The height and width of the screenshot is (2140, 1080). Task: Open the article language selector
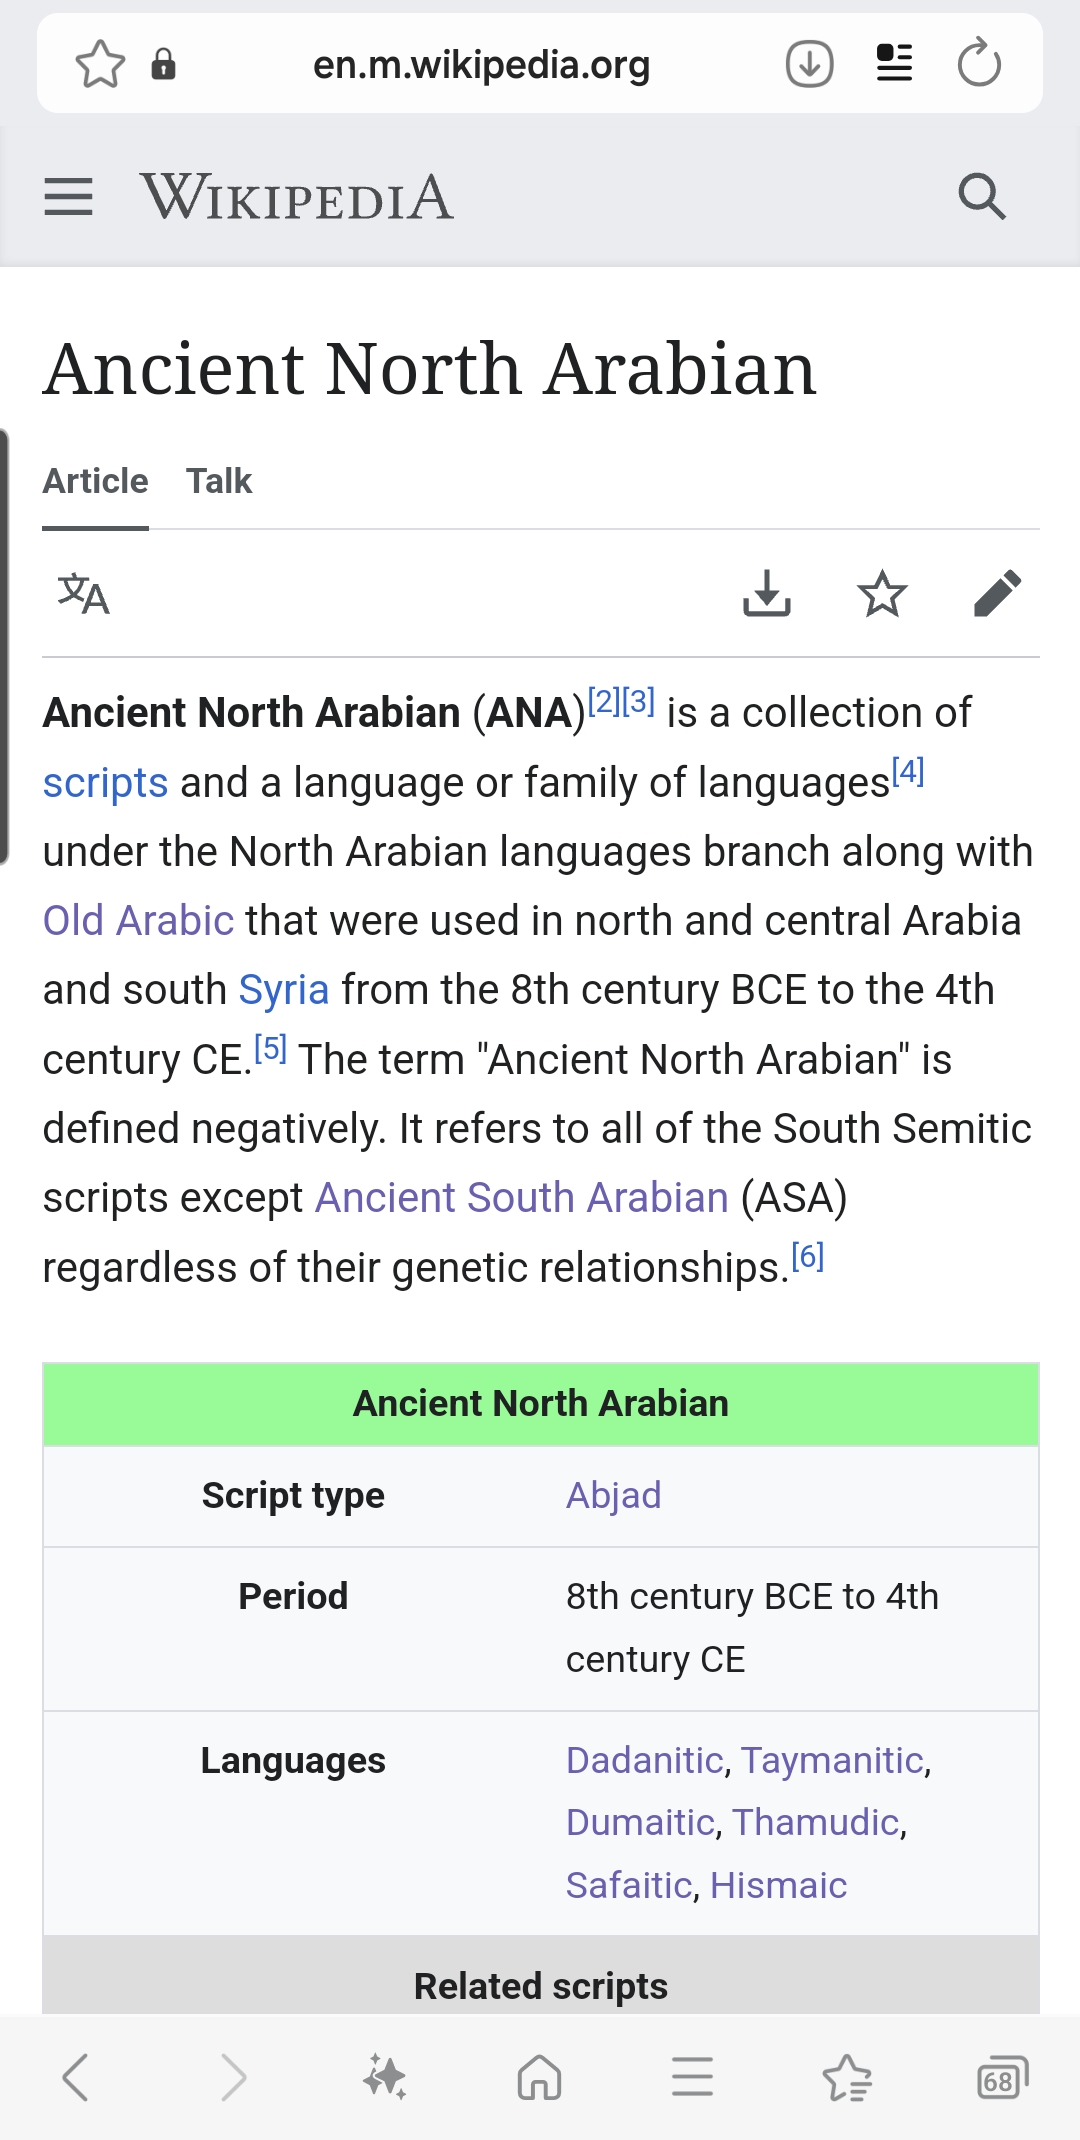pyautogui.click(x=83, y=595)
